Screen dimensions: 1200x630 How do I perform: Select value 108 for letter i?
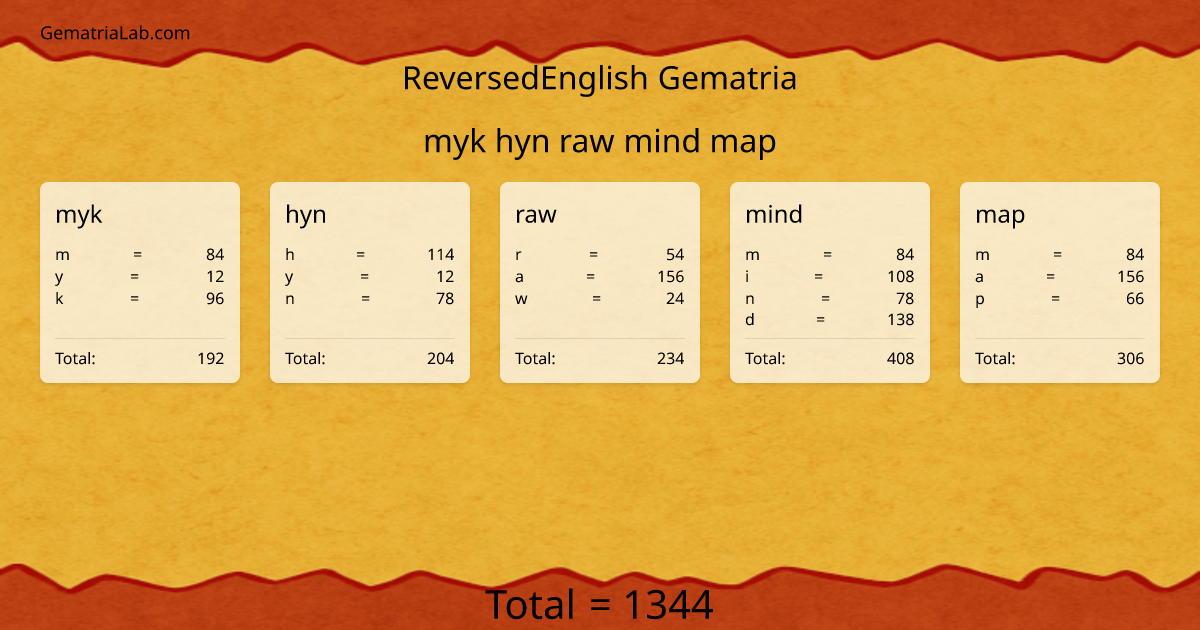900,277
